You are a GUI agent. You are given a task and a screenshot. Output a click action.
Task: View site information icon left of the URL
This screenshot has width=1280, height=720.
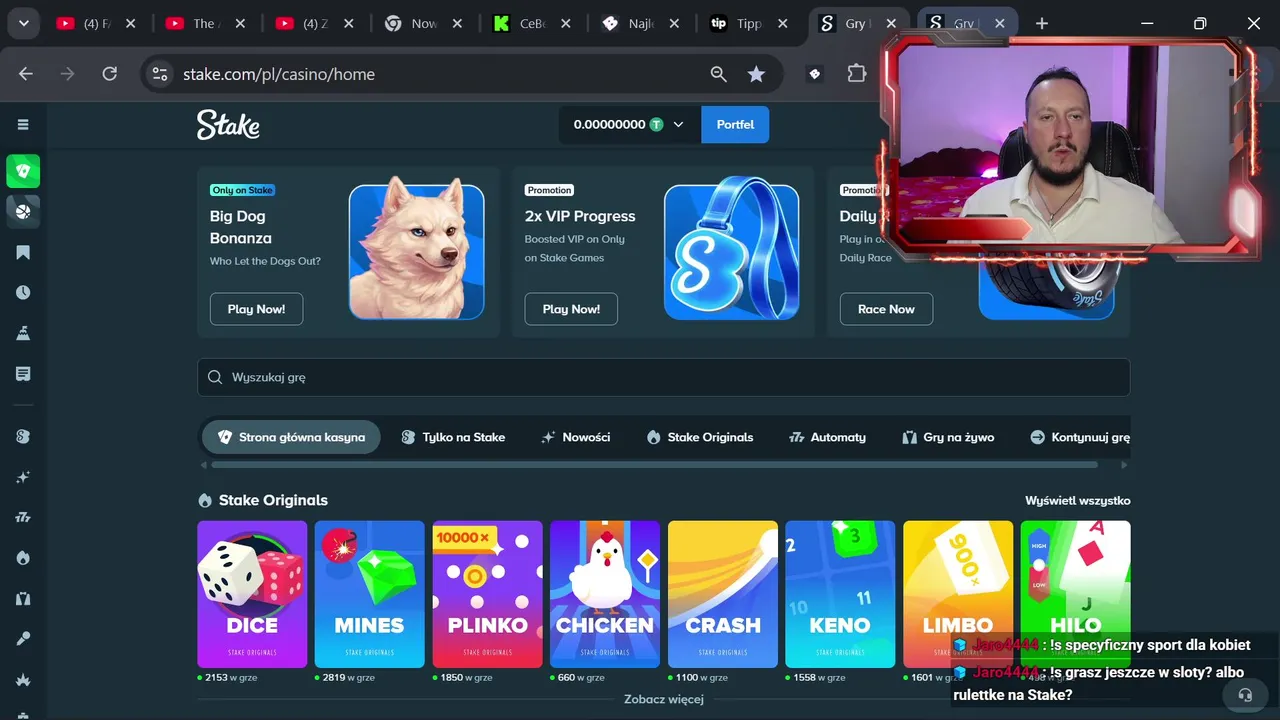159,74
